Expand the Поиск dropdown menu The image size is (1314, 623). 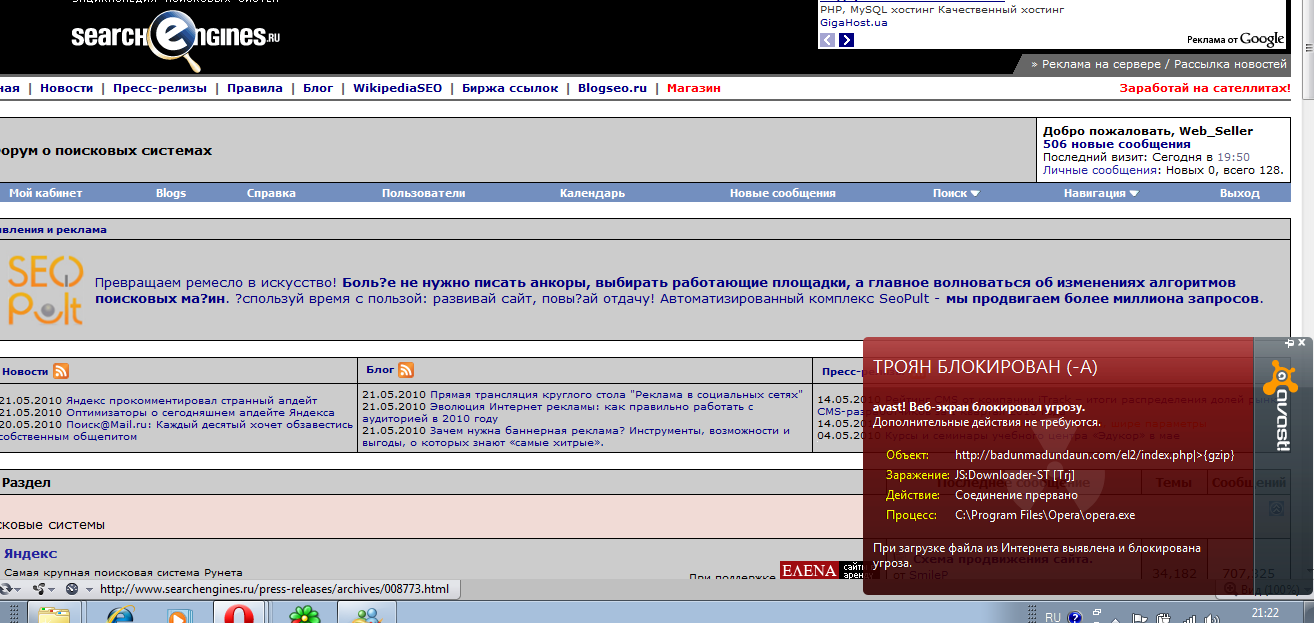[956, 193]
